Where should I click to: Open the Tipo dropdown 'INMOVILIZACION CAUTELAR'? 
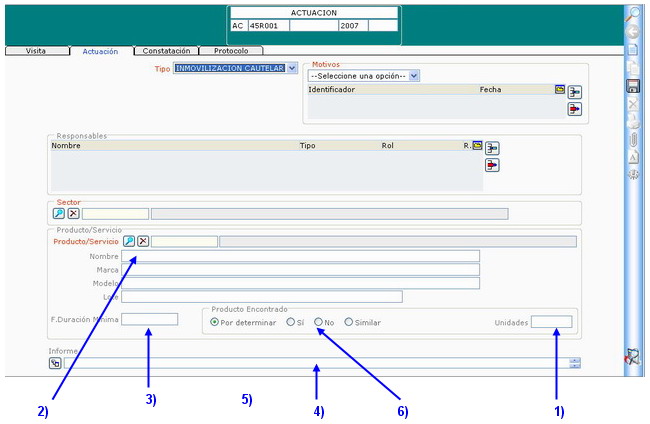click(236, 68)
